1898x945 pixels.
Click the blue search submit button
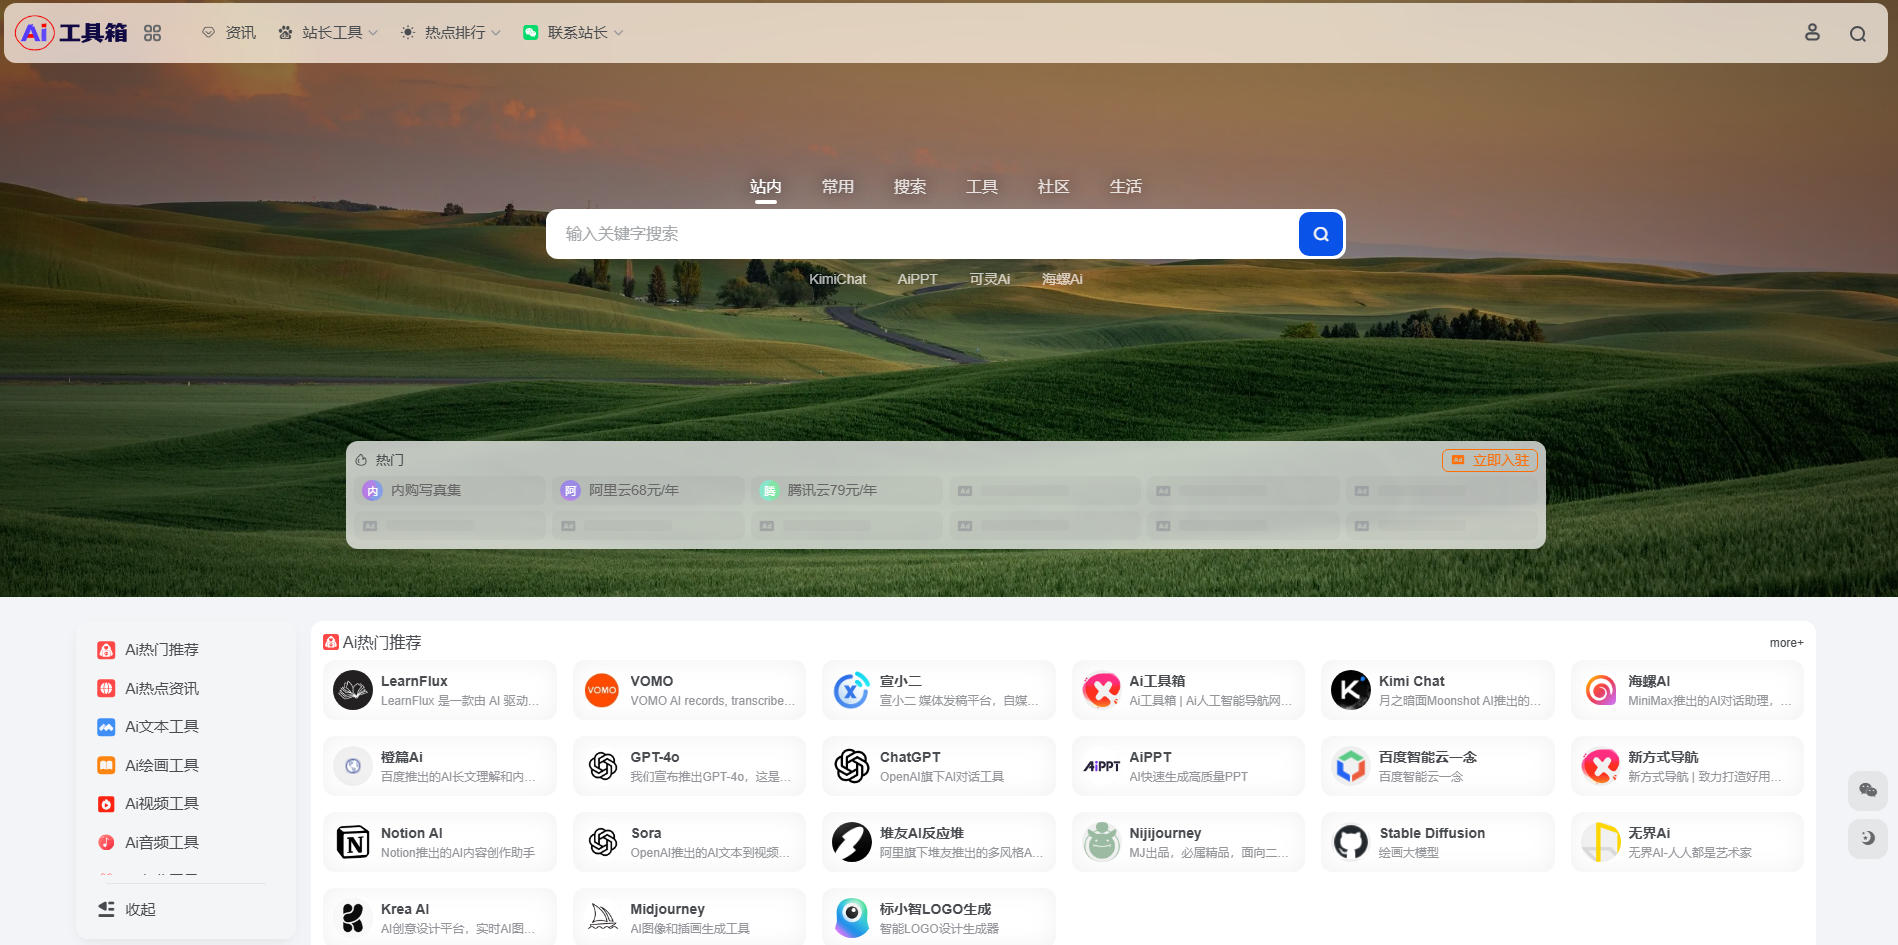click(x=1321, y=234)
